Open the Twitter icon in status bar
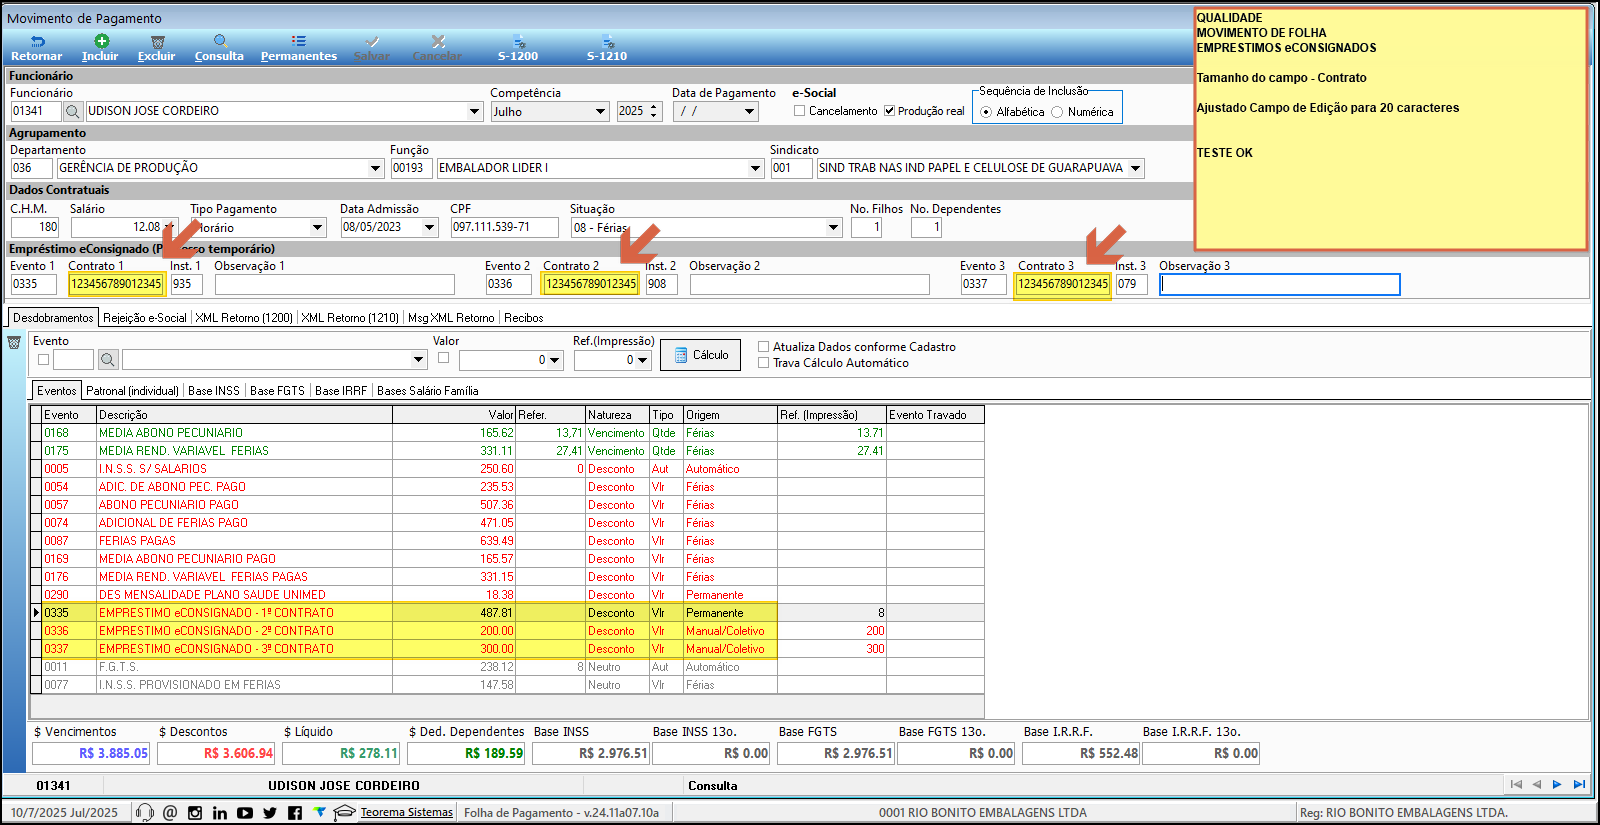 tap(270, 813)
